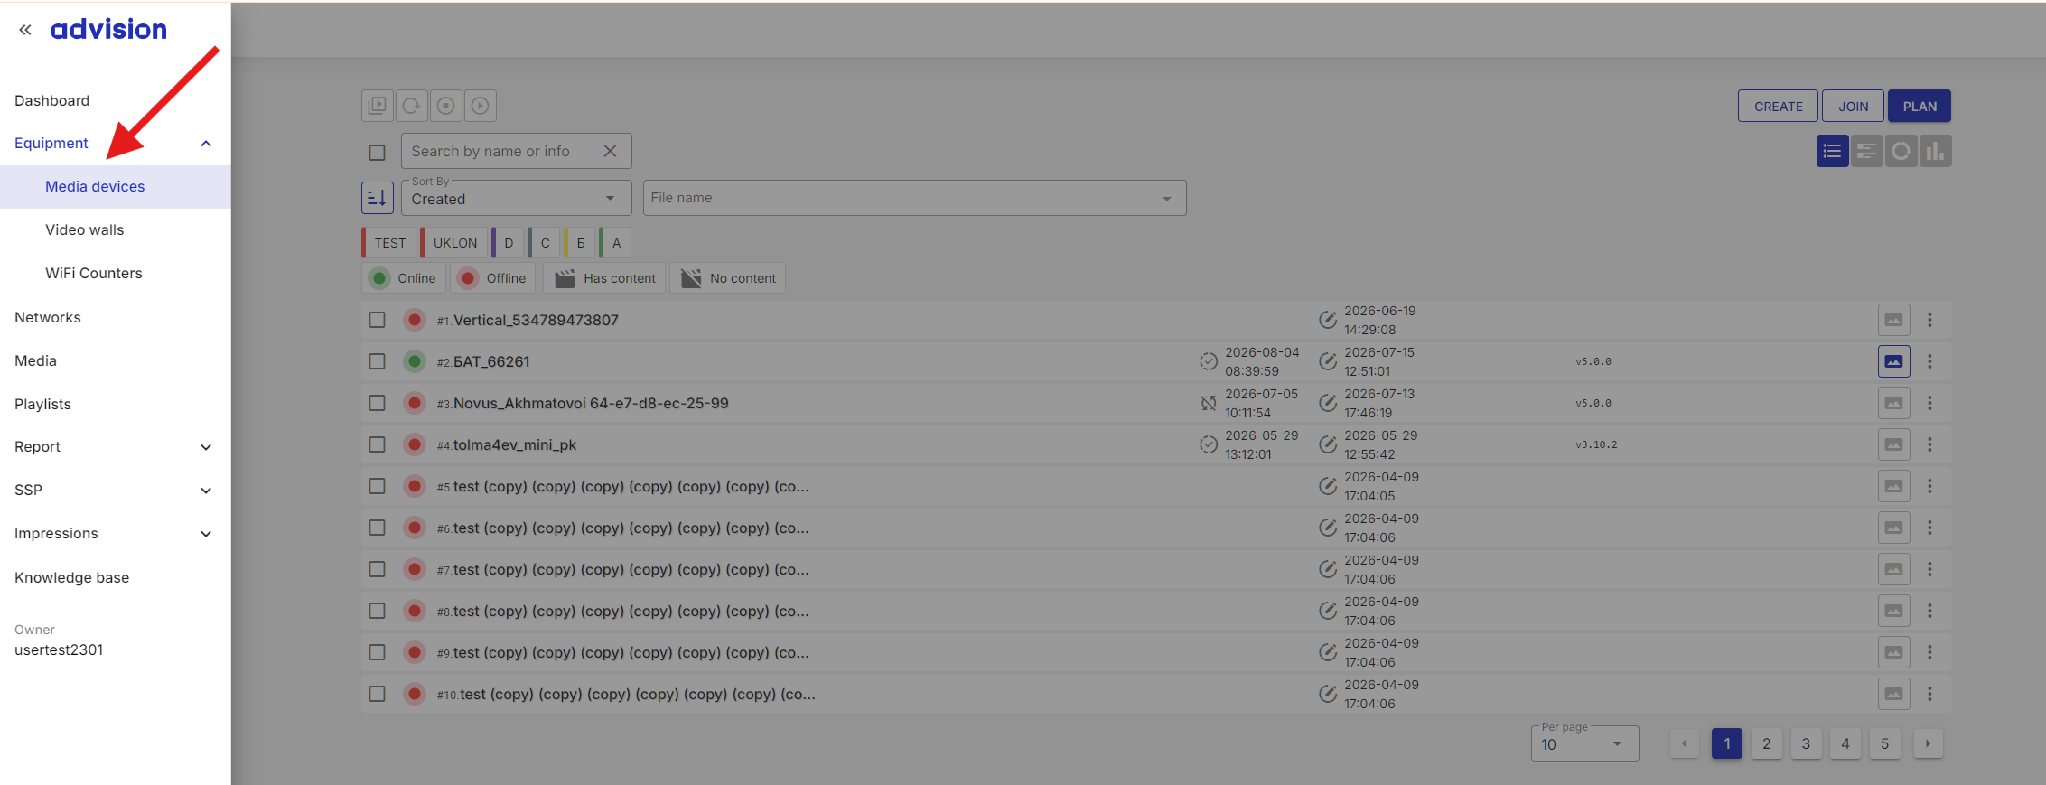Open the File name dropdown
Image resolution: width=2046 pixels, height=785 pixels.
point(915,197)
